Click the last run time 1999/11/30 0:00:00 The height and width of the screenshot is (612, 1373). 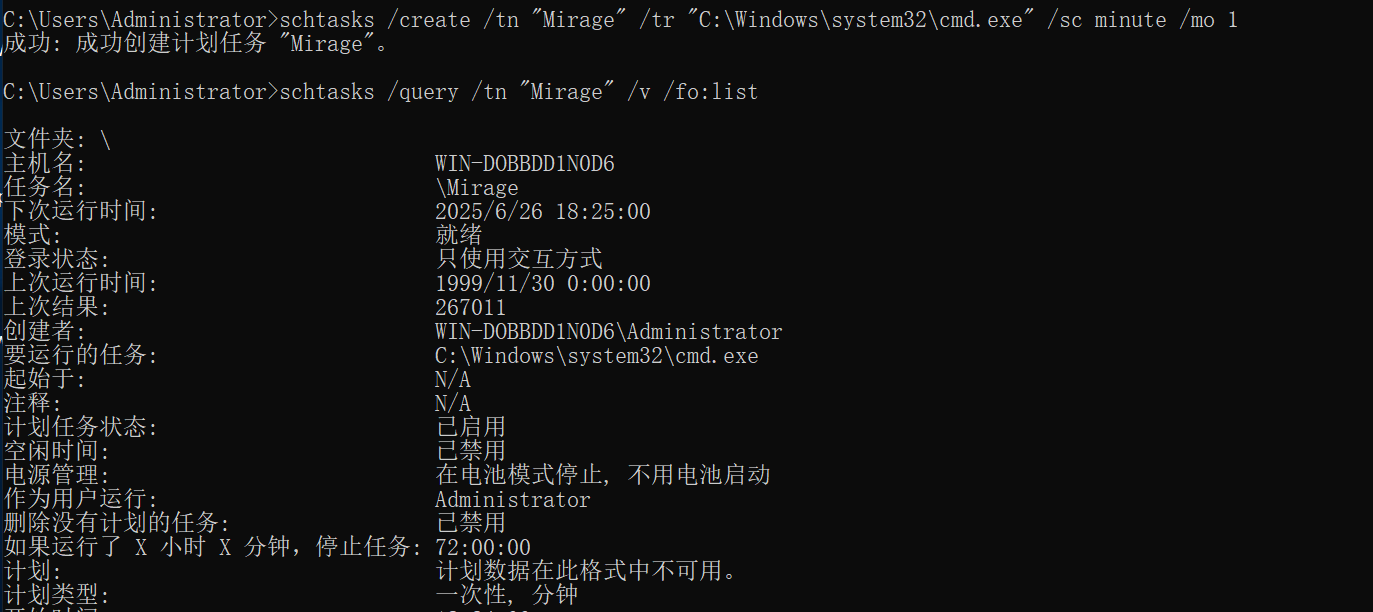pyautogui.click(x=542, y=284)
